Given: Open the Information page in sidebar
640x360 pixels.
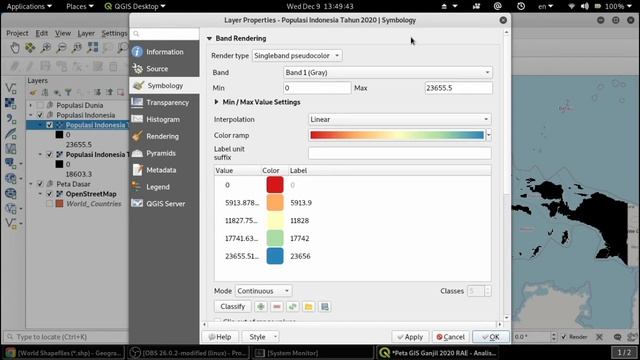Looking at the screenshot, I should (x=164, y=52).
